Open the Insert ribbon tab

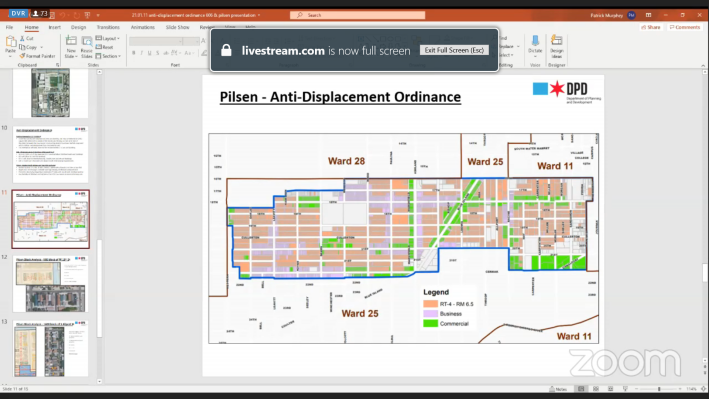tap(55, 27)
